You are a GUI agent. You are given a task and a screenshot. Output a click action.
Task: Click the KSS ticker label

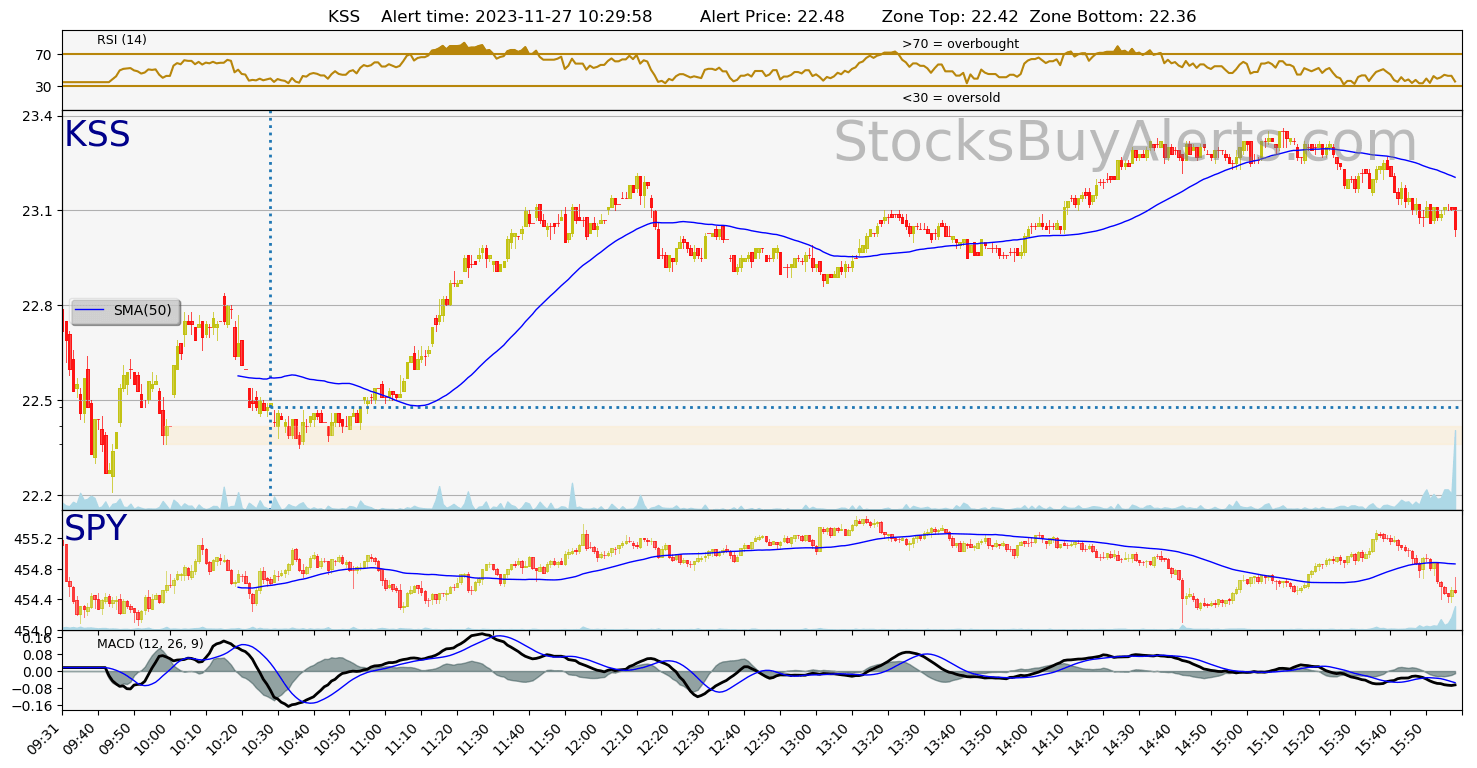(x=97, y=135)
